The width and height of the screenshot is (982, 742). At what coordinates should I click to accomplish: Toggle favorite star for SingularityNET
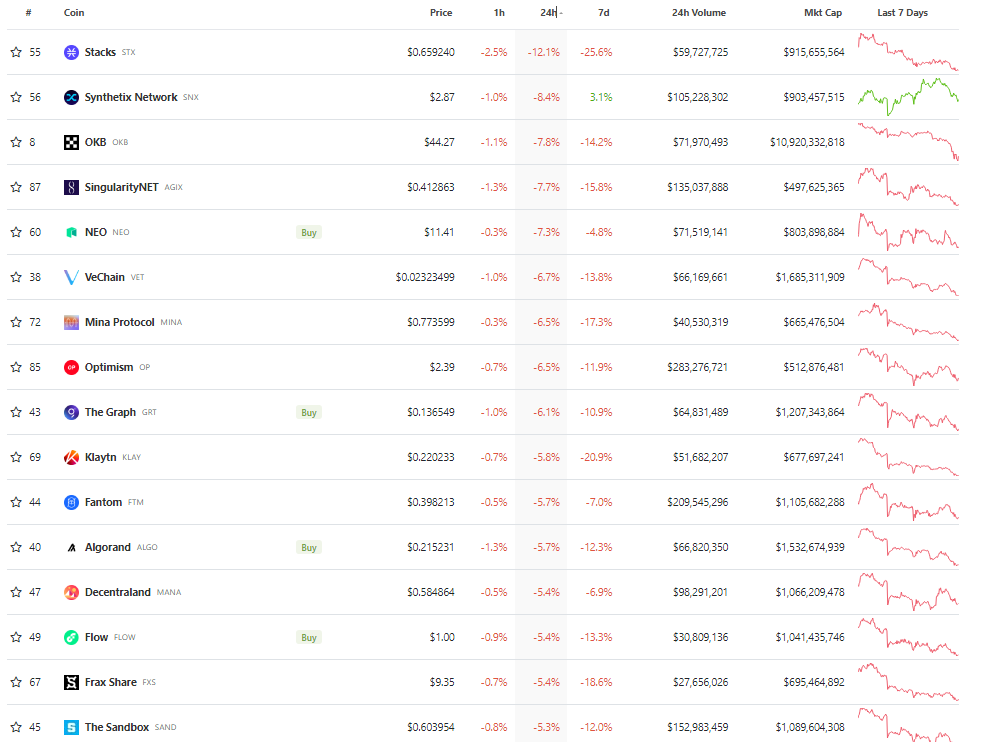16,187
